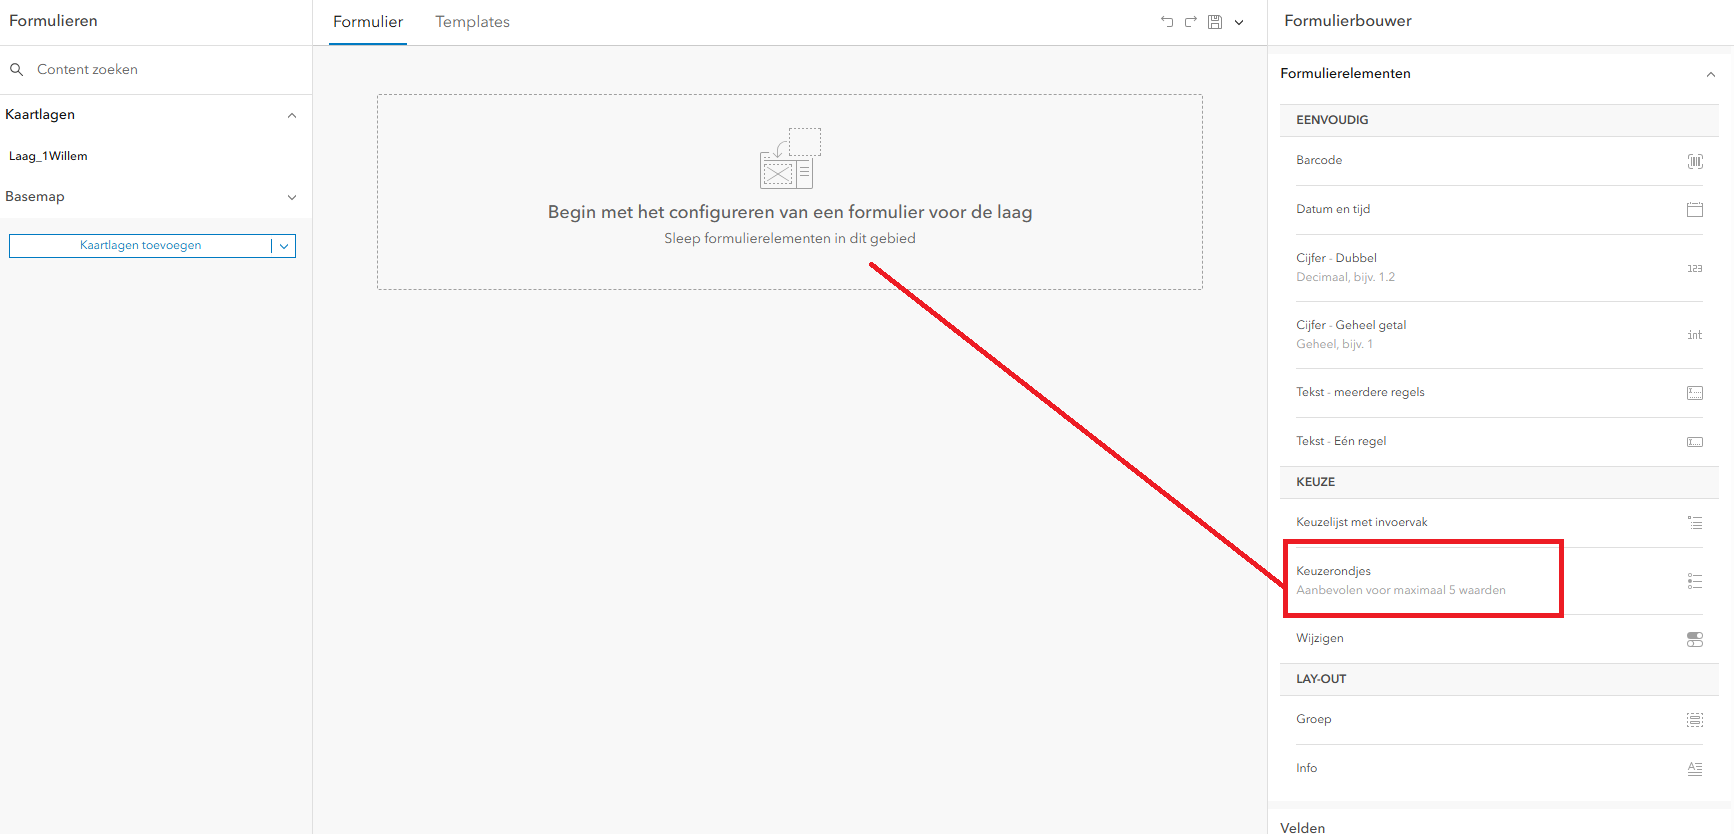The image size is (1734, 834).
Task: Click the undo arrow icon
Action: point(1166,22)
